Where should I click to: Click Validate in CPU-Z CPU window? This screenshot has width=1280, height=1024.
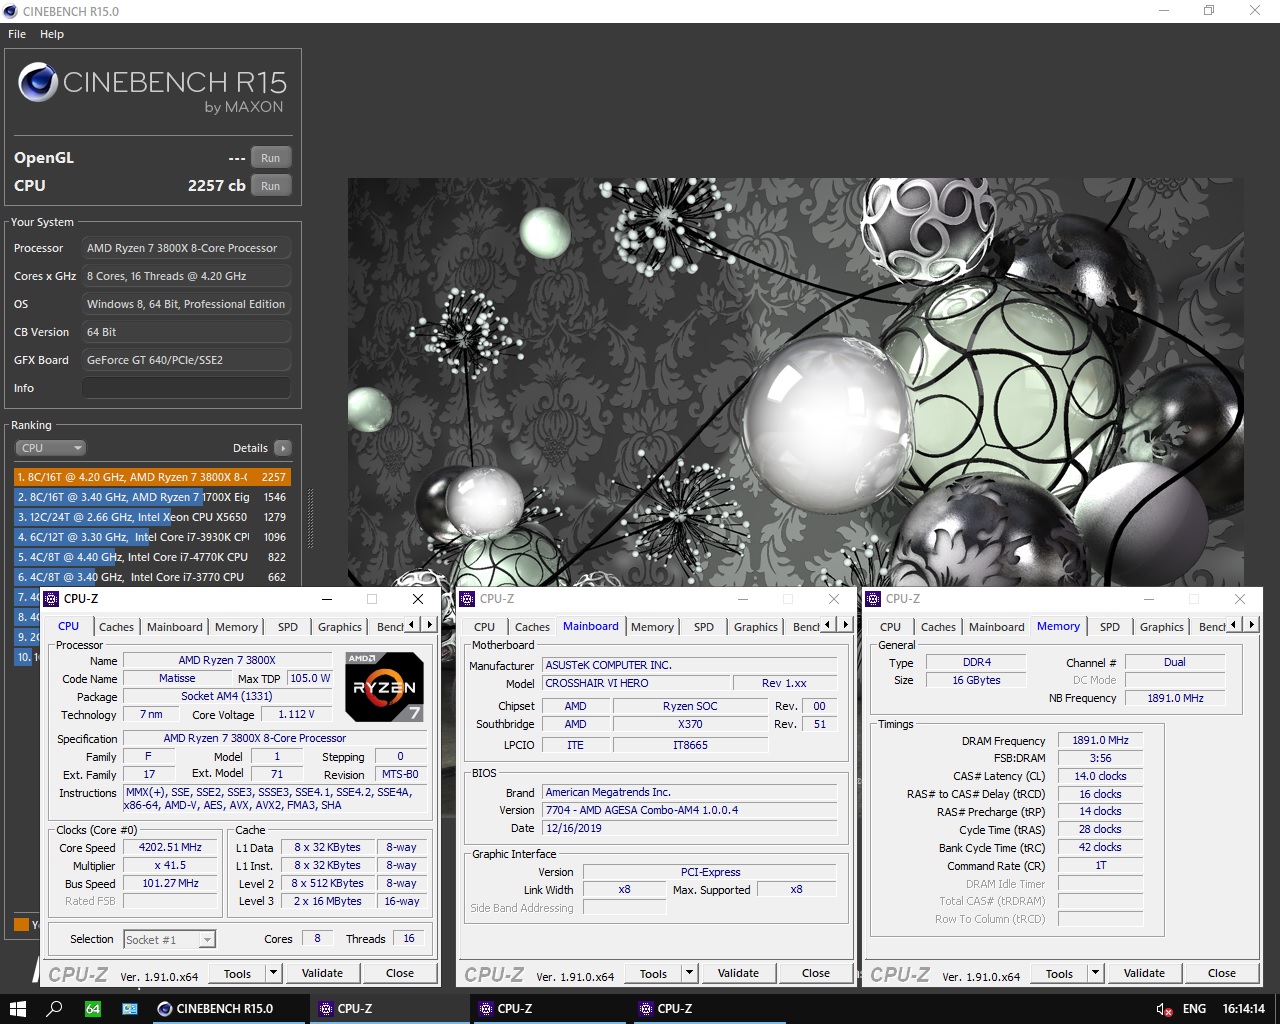click(322, 973)
